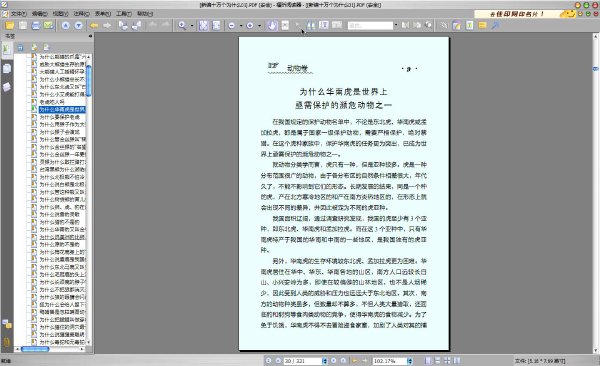The width and height of the screenshot is (600, 366).
Task: Open the Attachments side panel icon near bottom
Action: (7, 342)
